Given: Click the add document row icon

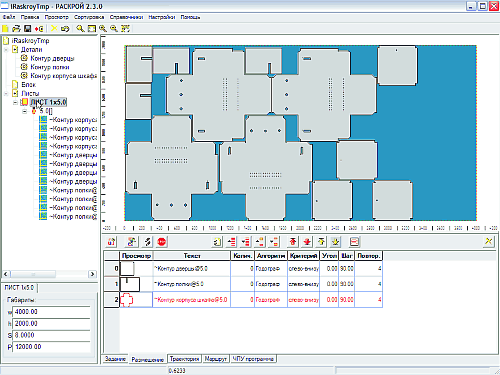Looking at the screenshot, I should (x=217, y=242).
